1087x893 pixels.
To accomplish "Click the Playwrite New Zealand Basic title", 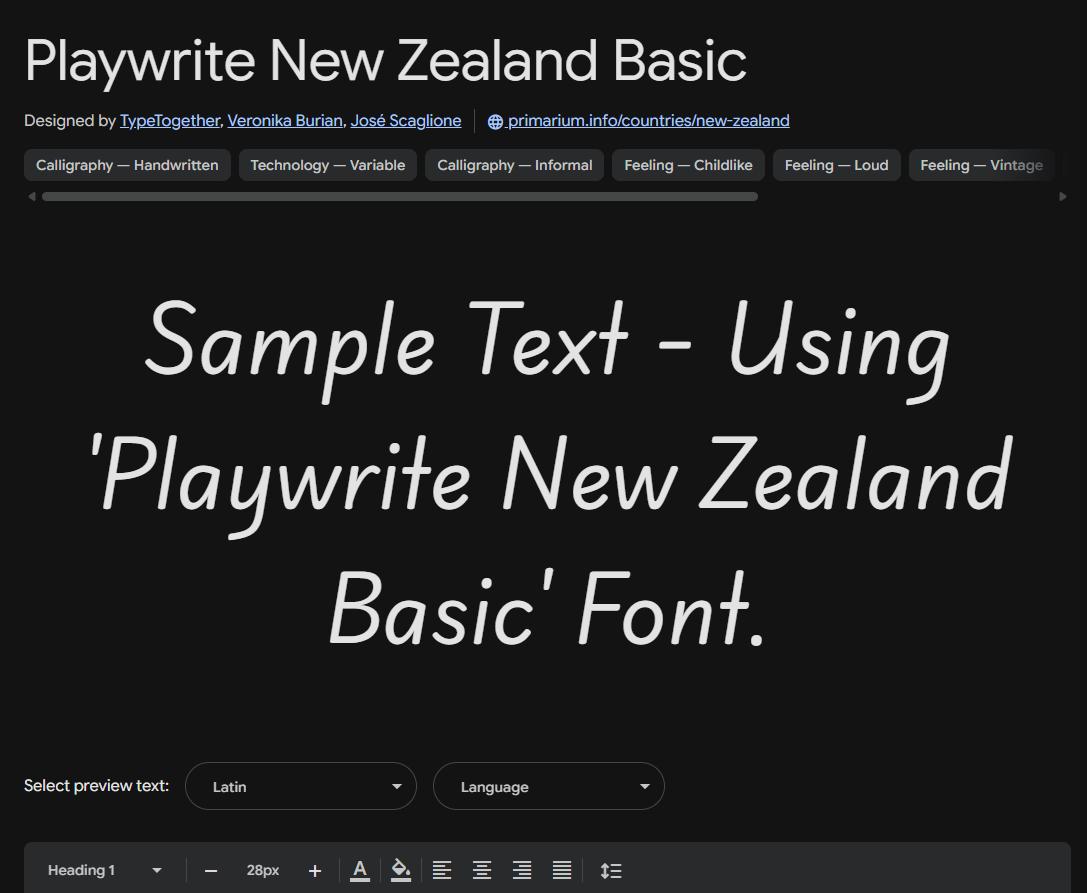I will coord(385,61).
